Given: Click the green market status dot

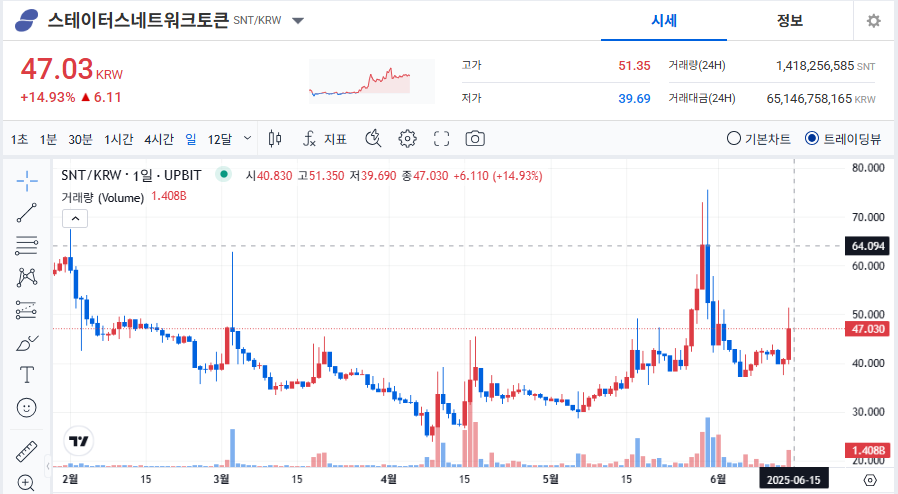Looking at the screenshot, I should [224, 174].
